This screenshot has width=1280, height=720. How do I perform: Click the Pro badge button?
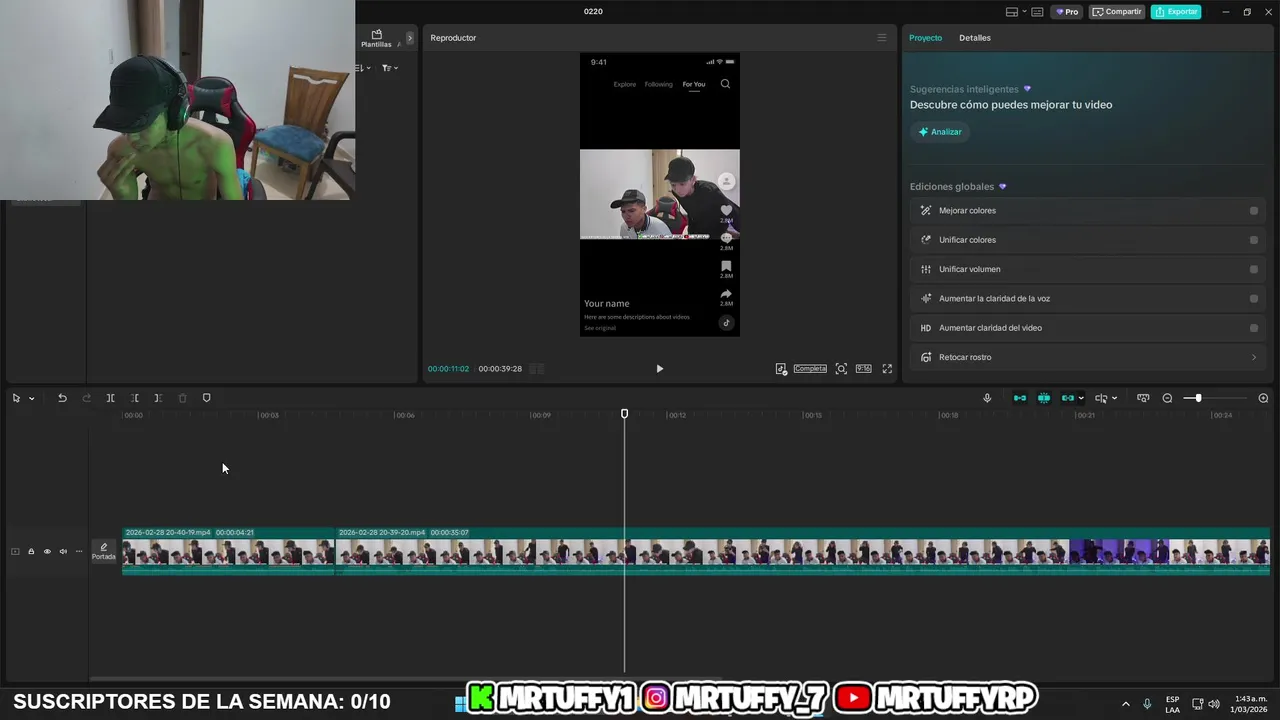1068,12
